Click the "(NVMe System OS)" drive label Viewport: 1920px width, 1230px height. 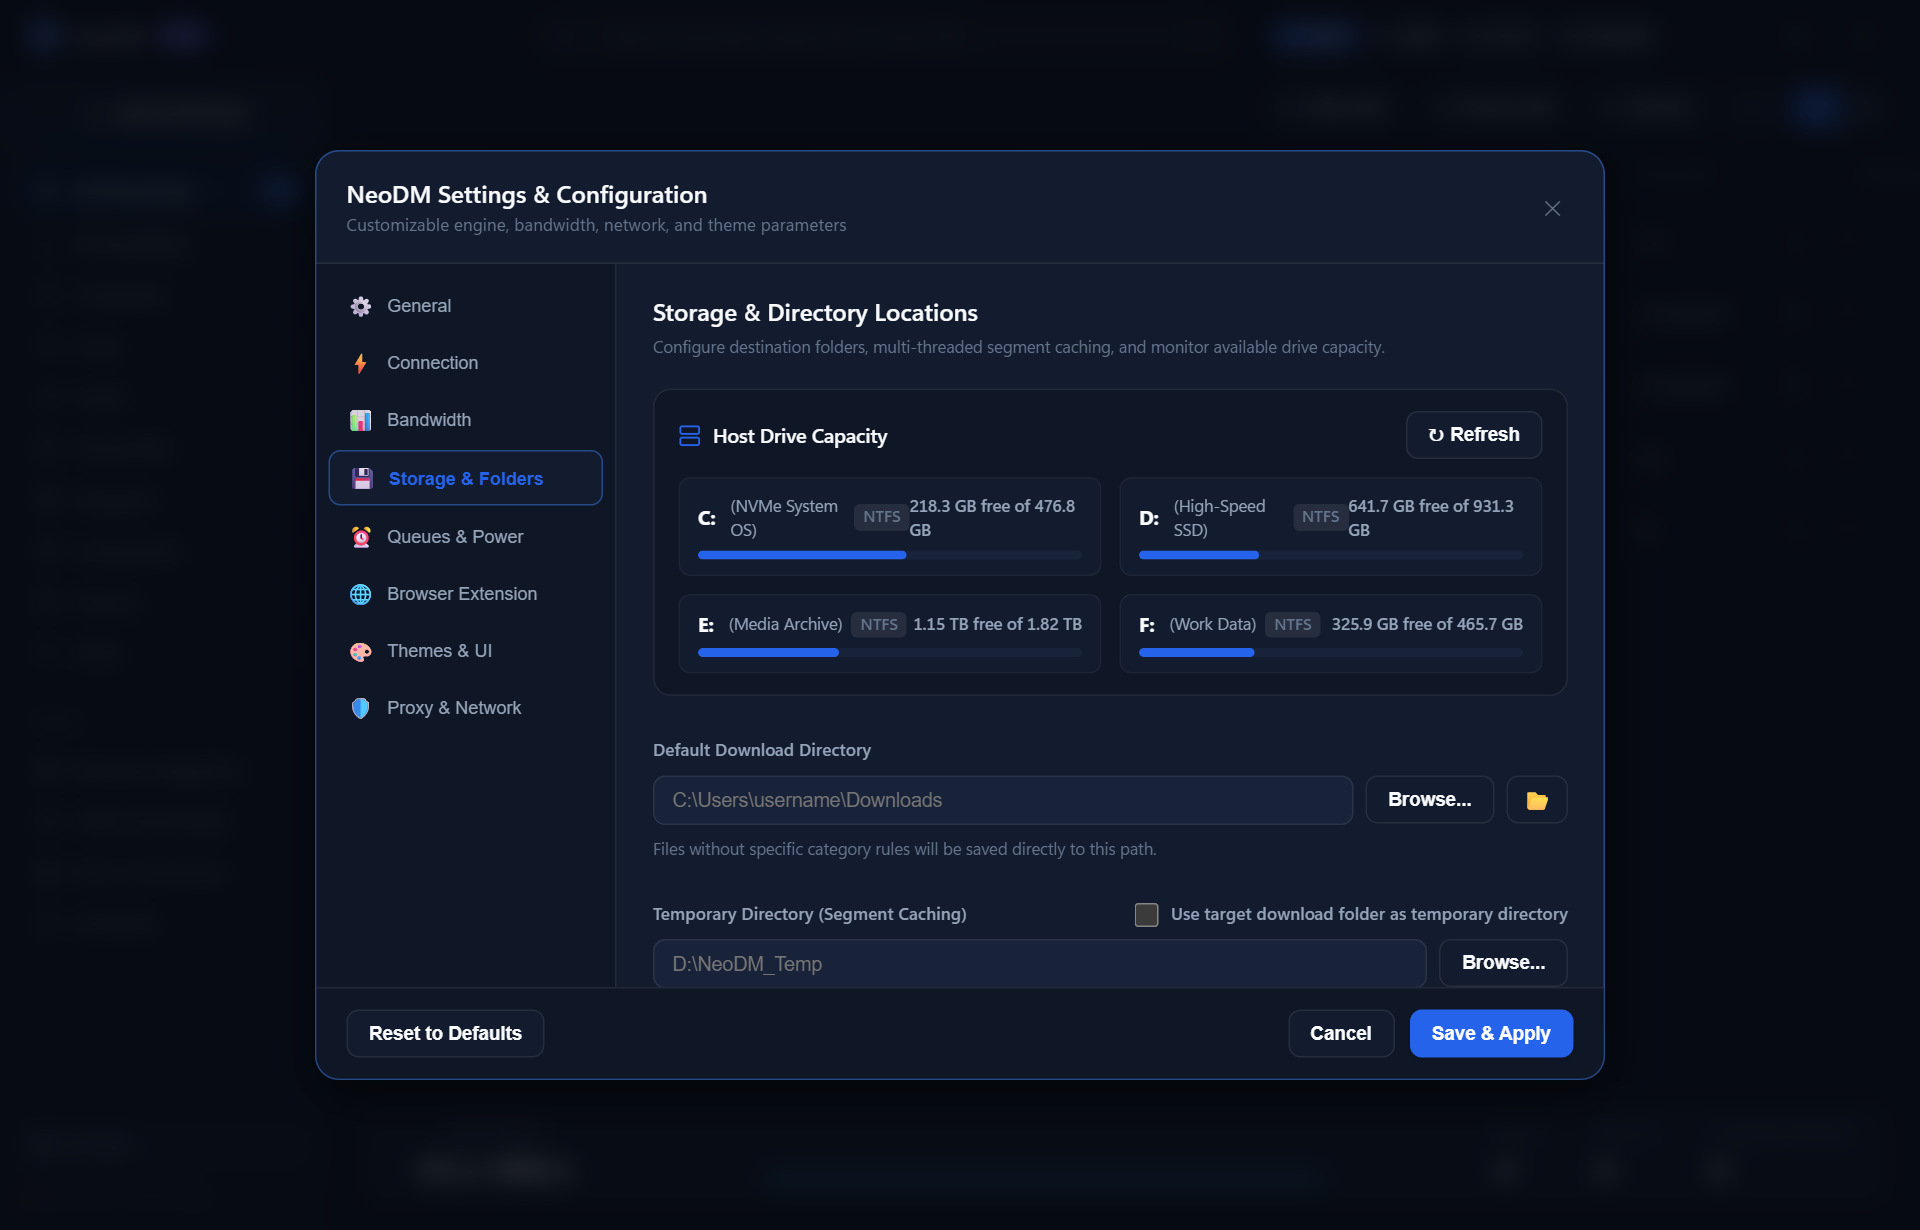[785, 518]
